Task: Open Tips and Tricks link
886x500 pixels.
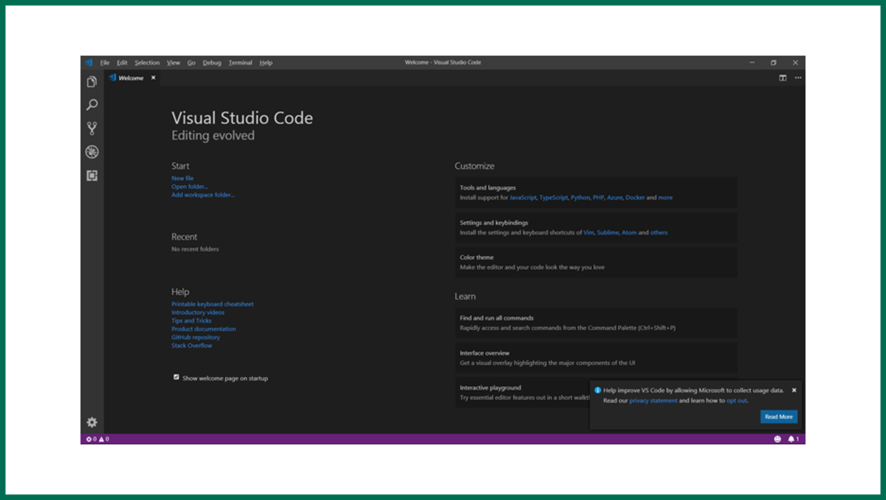Action: 192,320
